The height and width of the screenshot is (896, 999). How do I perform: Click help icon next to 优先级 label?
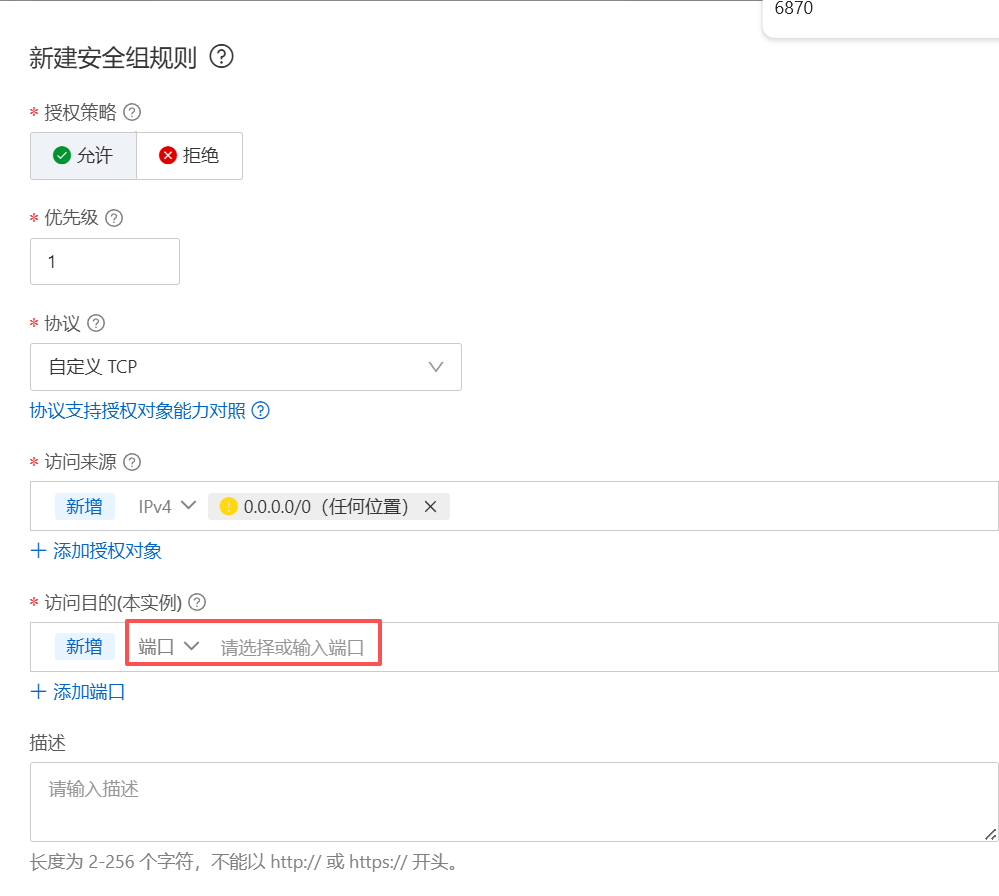114,218
